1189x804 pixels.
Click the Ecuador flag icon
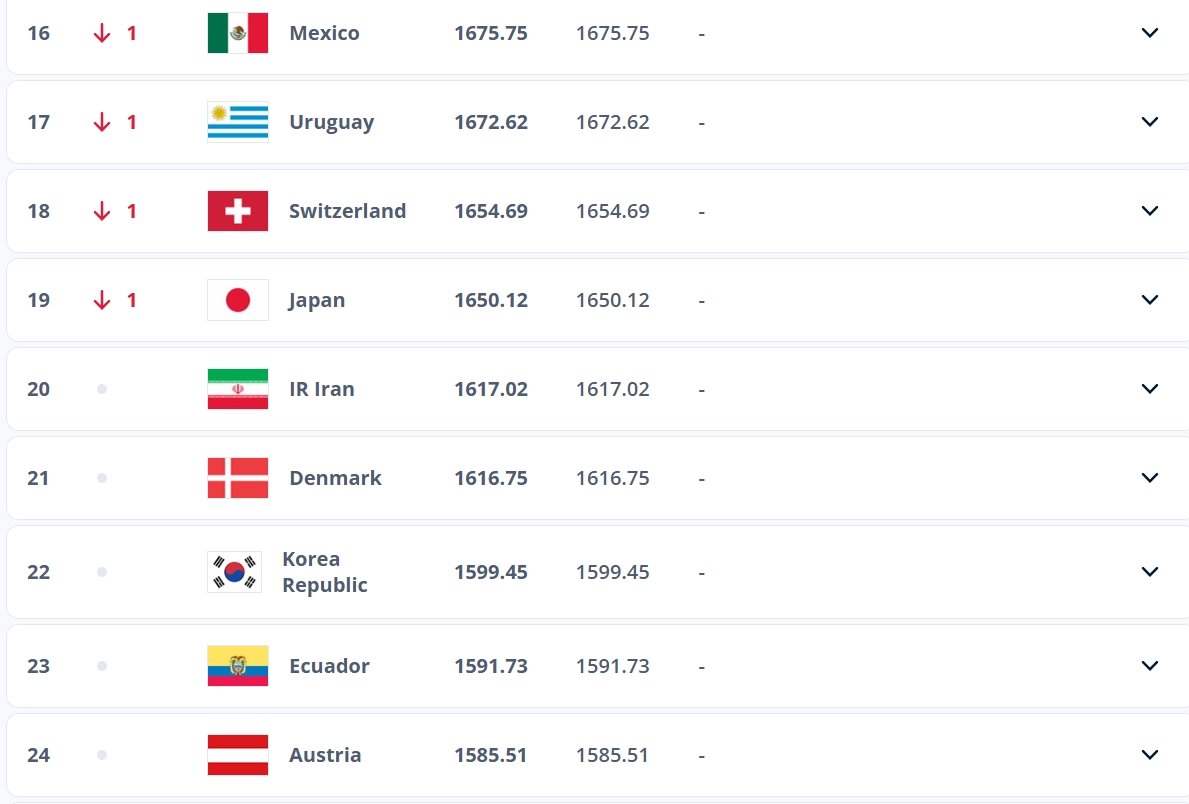point(237,666)
